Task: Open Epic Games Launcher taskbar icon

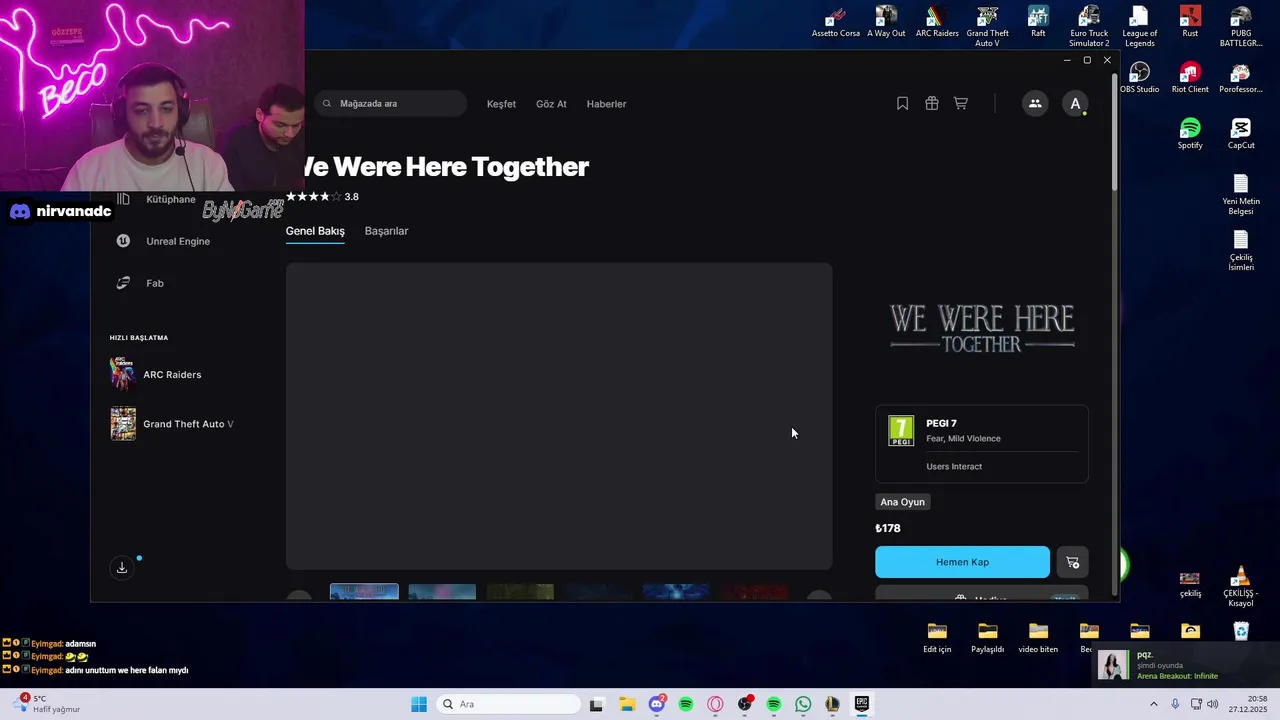Action: pyautogui.click(x=861, y=704)
